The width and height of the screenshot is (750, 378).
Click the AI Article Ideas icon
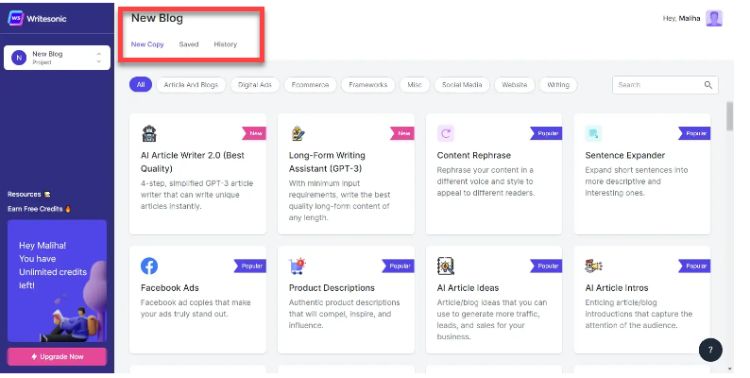pos(445,266)
